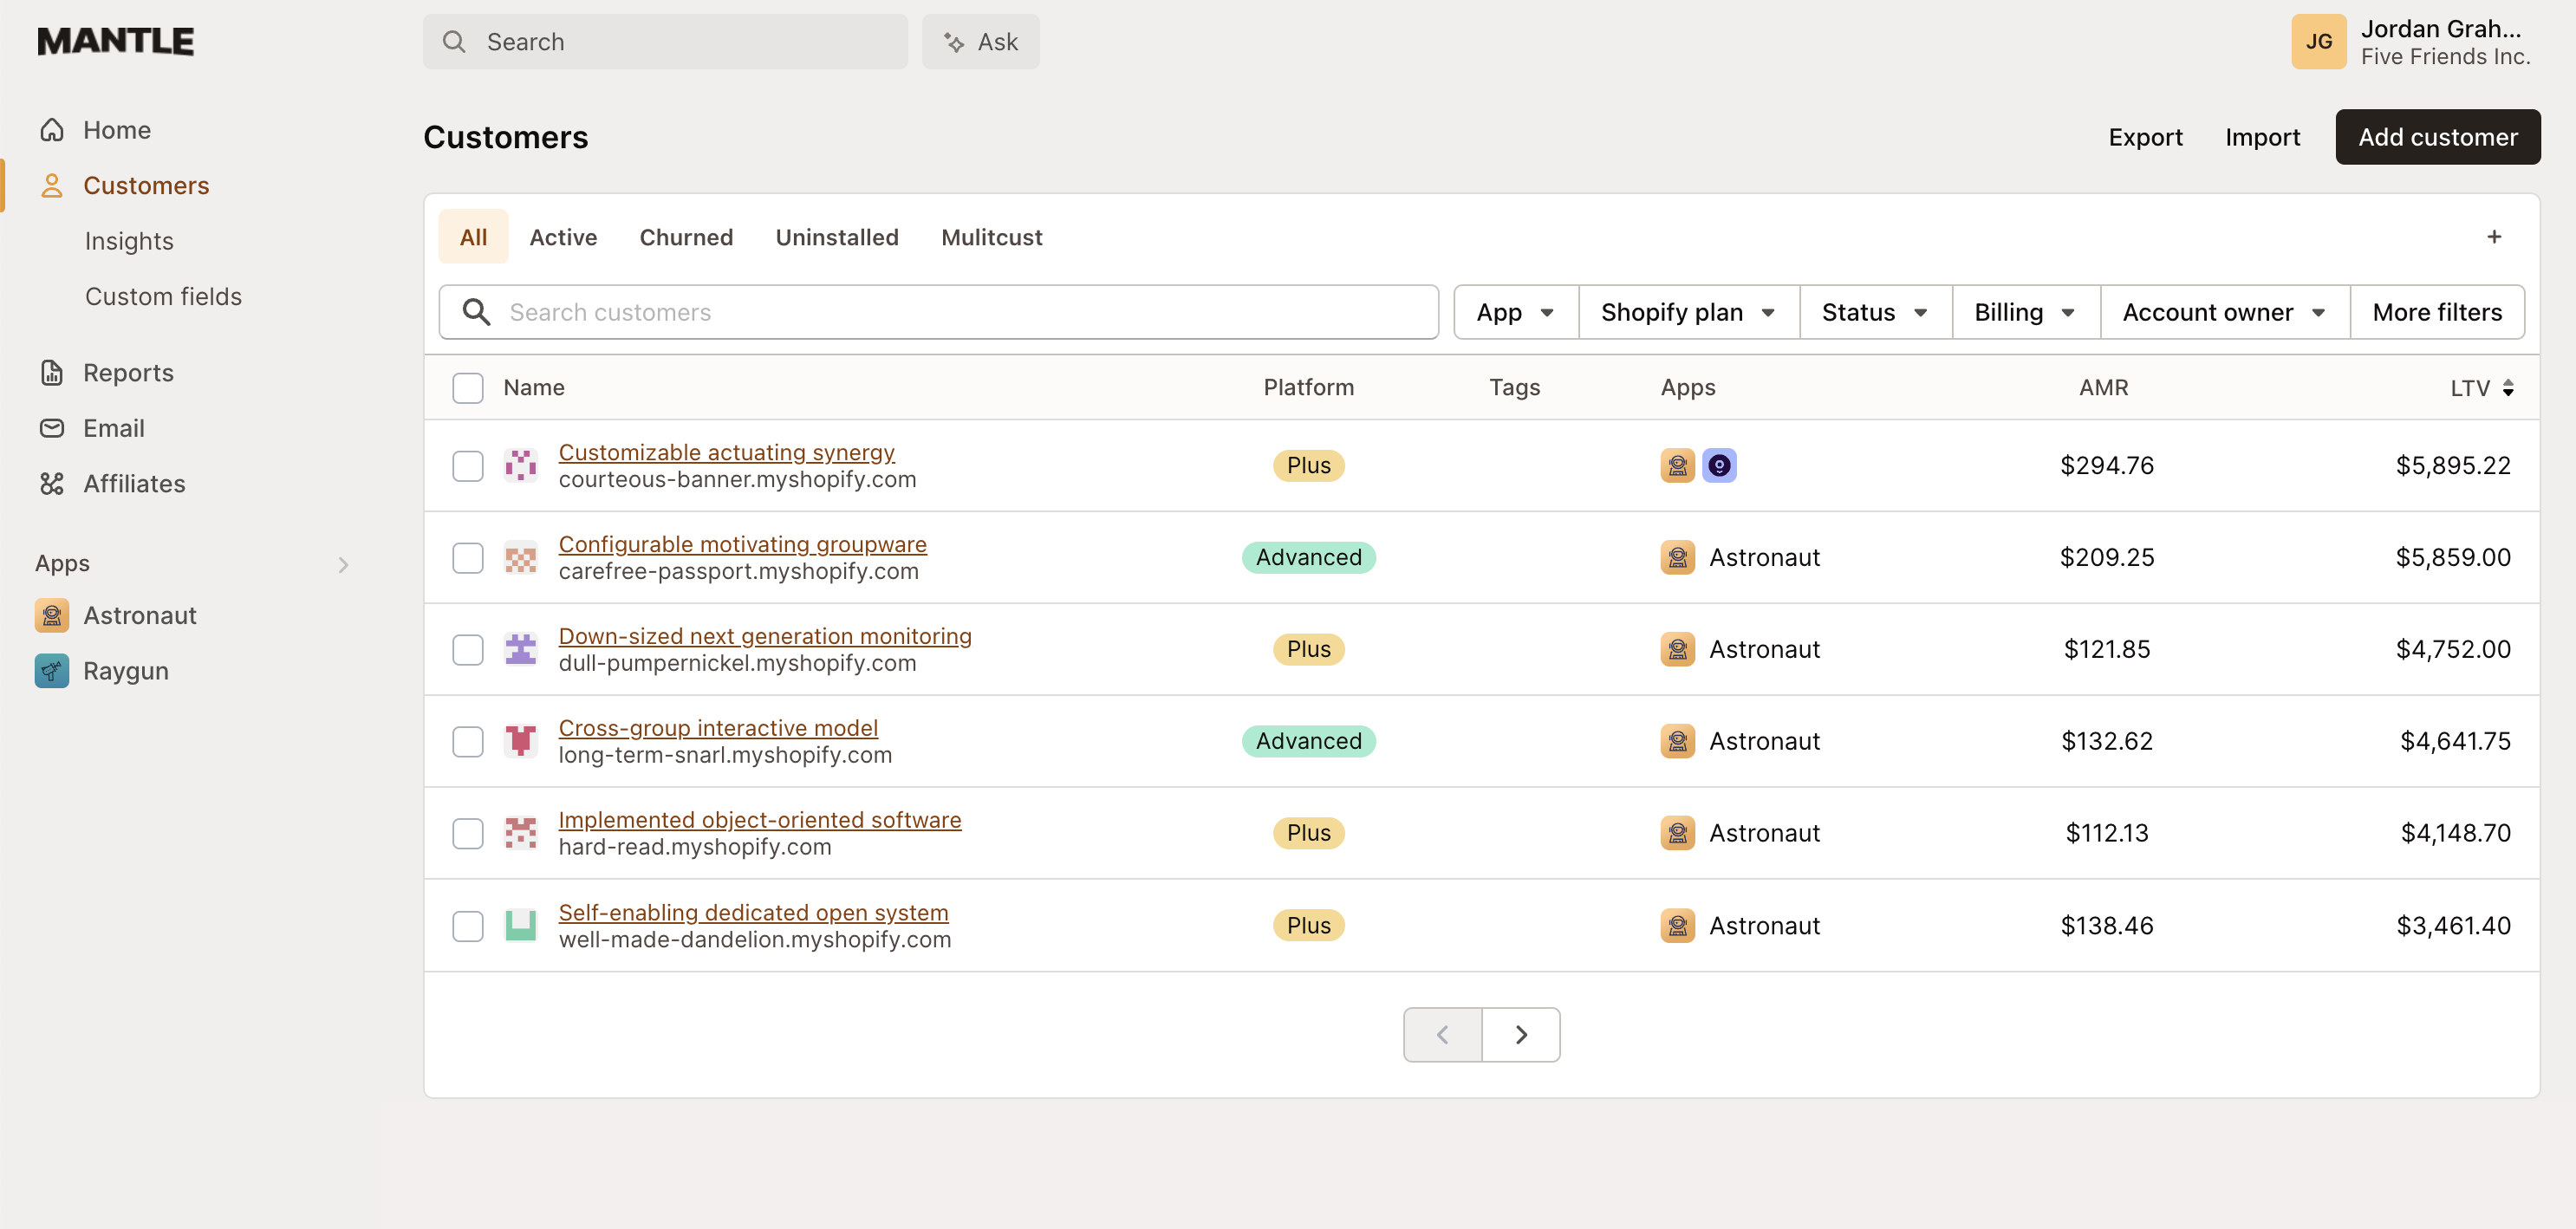This screenshot has height=1229, width=2576.
Task: Open the Account owner filter dropdown
Action: click(x=2224, y=312)
